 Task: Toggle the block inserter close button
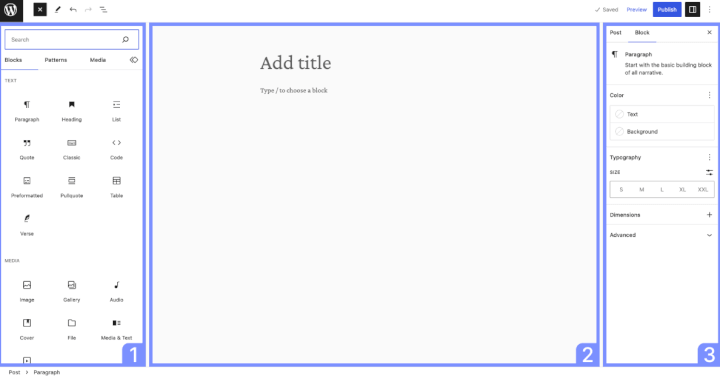pos(40,10)
